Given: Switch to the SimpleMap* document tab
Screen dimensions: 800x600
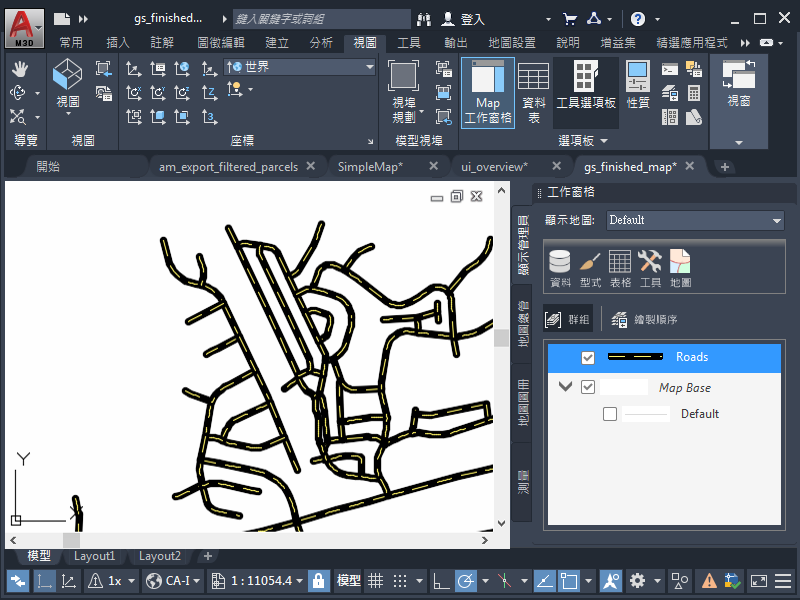Looking at the screenshot, I should click(370, 167).
